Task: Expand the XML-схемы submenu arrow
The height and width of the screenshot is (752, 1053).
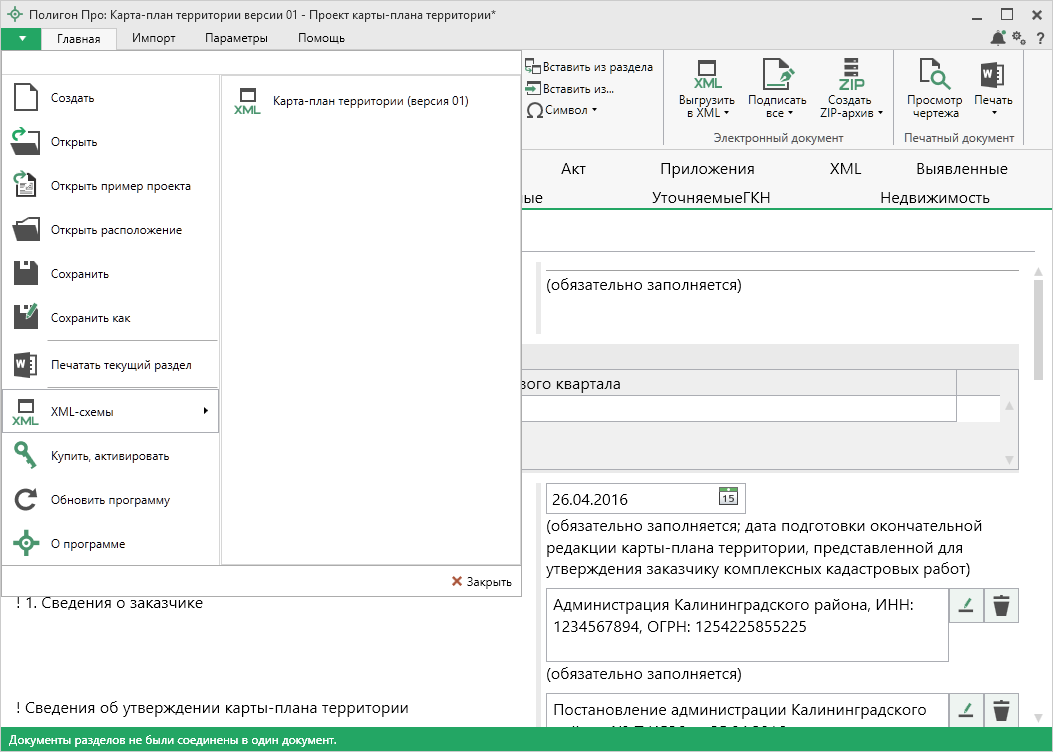Action: click(x=205, y=411)
